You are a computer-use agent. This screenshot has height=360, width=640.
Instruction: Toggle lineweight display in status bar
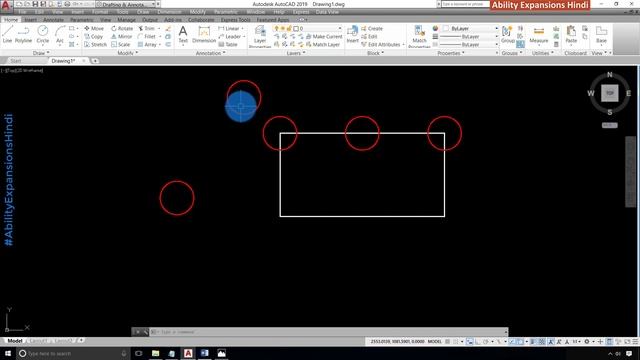533,342
